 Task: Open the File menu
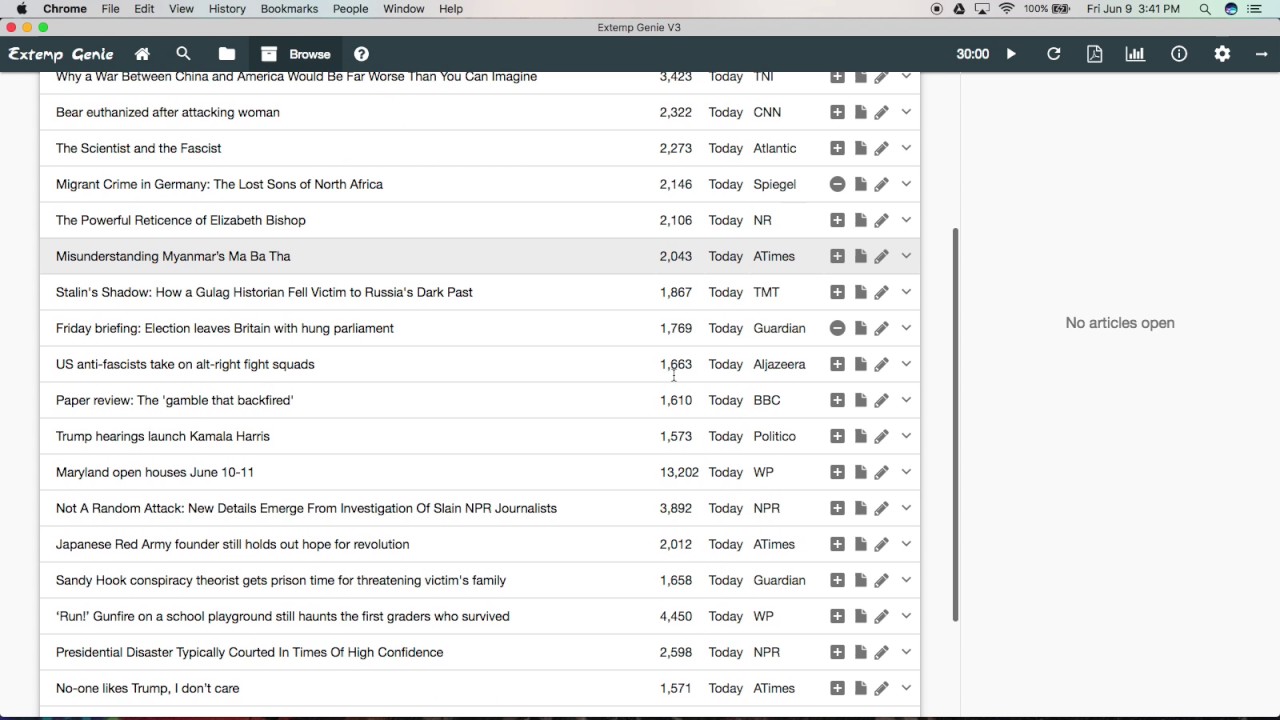click(x=110, y=9)
